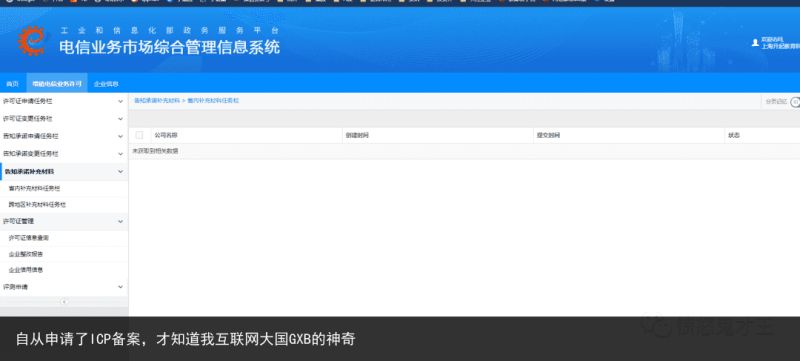This screenshot has width=800, height=361.
Task: Collapse the sidebar using the bottom handle
Action: (64, 301)
